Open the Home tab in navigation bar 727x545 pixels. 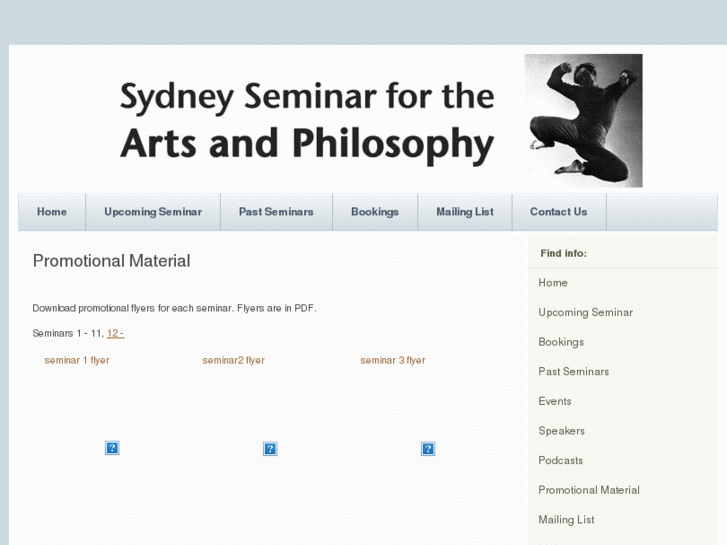pos(52,212)
